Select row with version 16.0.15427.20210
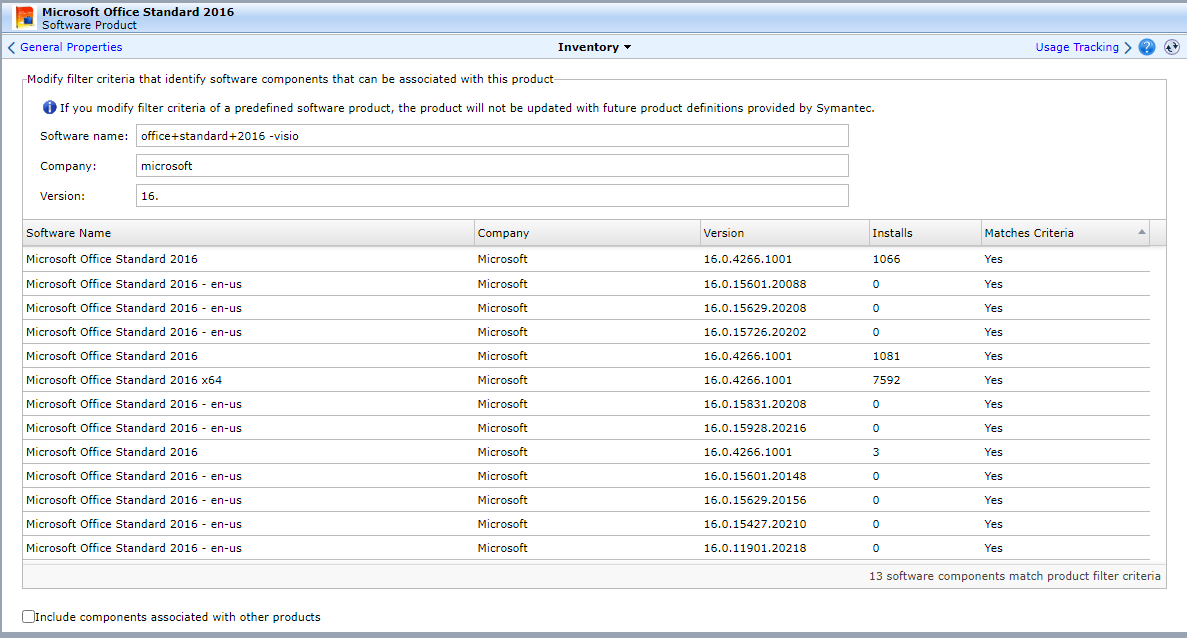 pyautogui.click(x=586, y=524)
